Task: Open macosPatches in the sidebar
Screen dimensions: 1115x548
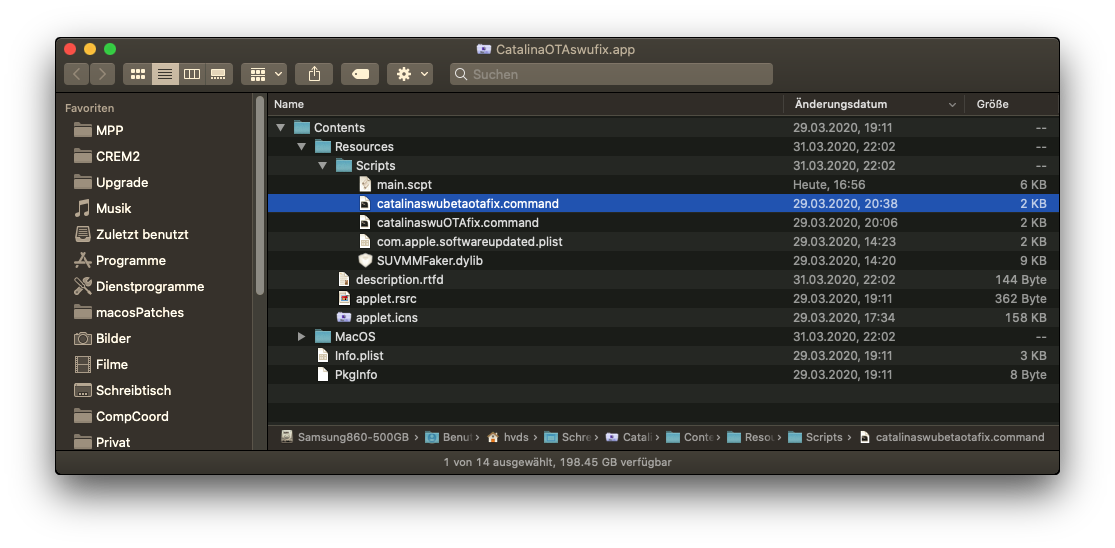Action: [x=140, y=313]
